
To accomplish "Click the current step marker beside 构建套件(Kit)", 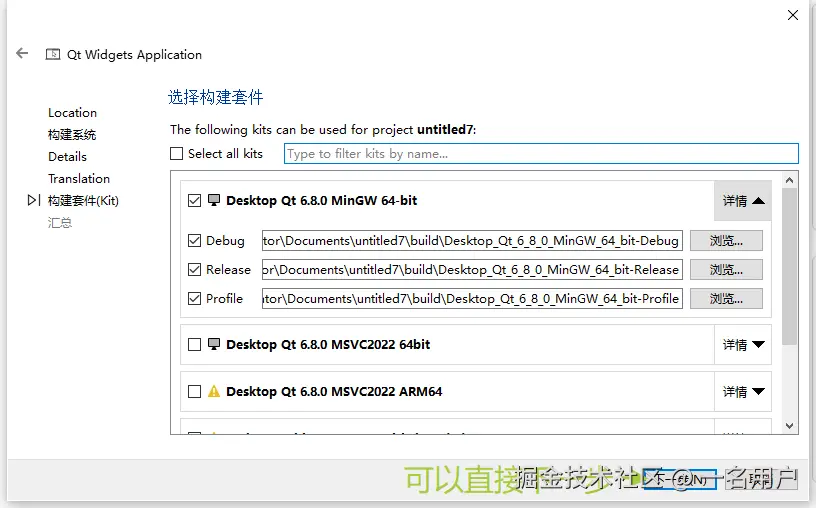I will [x=34, y=200].
